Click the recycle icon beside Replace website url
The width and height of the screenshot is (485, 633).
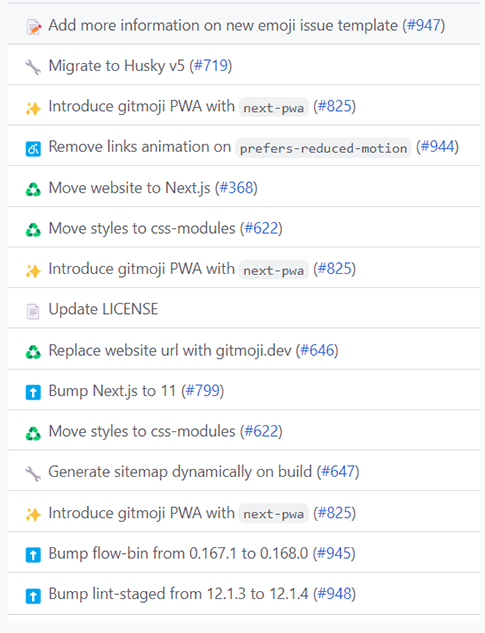tap(34, 352)
